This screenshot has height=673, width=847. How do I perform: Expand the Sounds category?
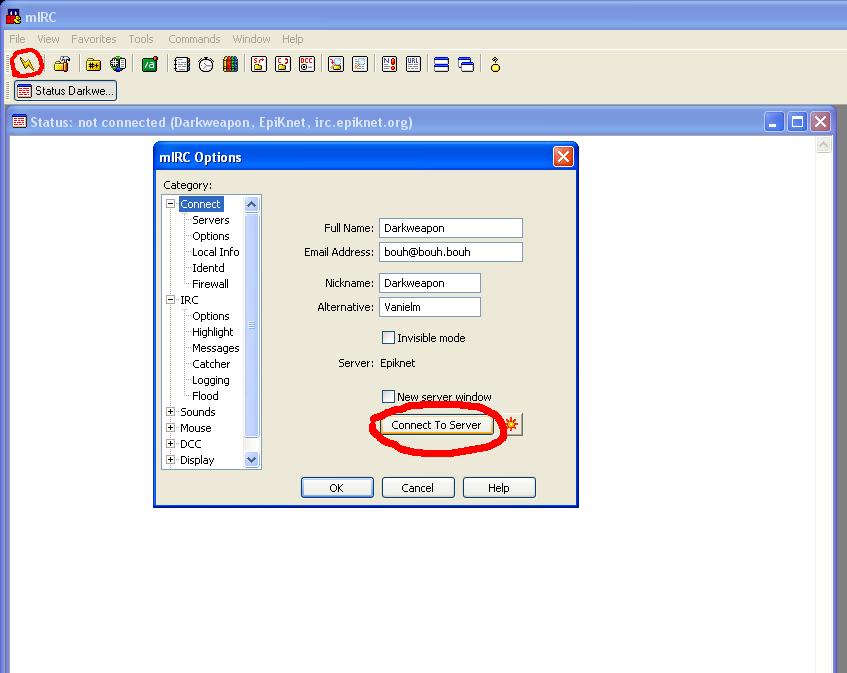coord(171,412)
